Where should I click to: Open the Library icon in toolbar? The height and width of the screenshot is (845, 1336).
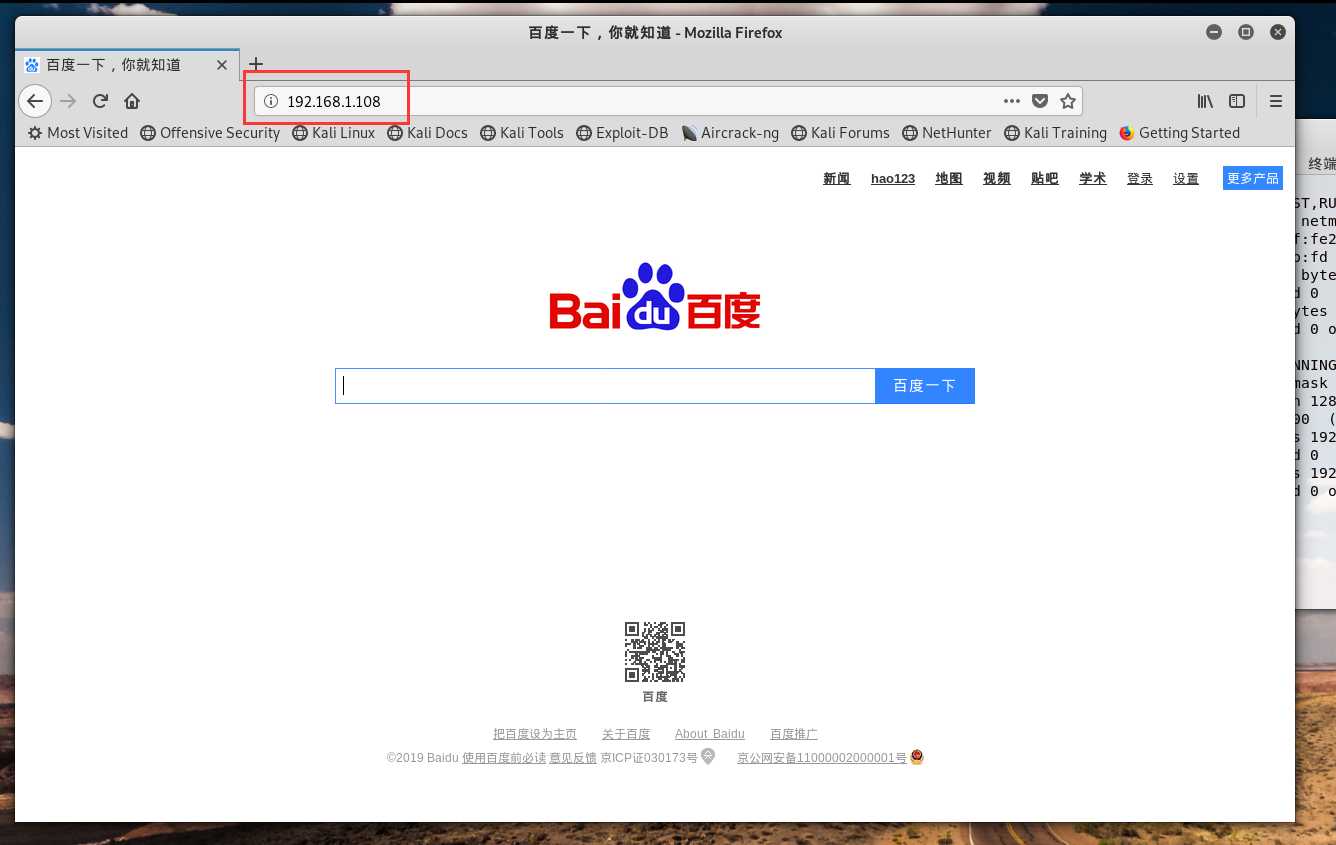[1206, 101]
